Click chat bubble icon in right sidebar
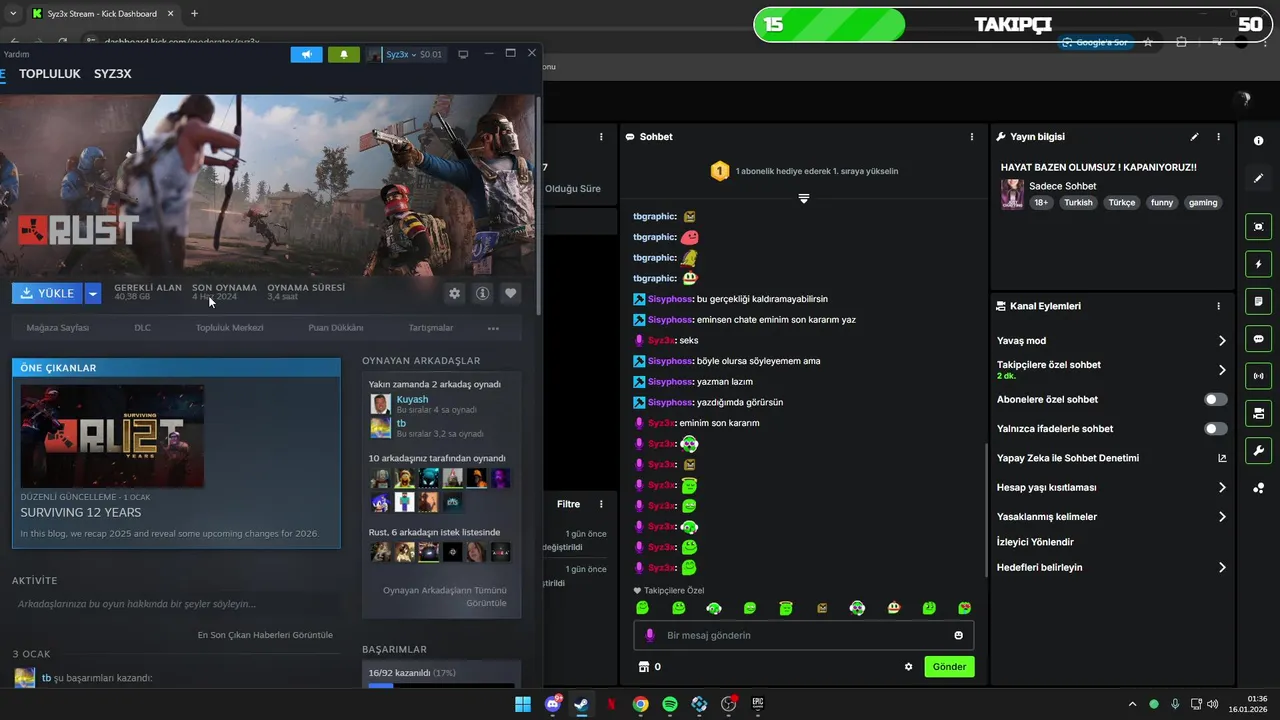The width and height of the screenshot is (1280, 720). point(1259,339)
